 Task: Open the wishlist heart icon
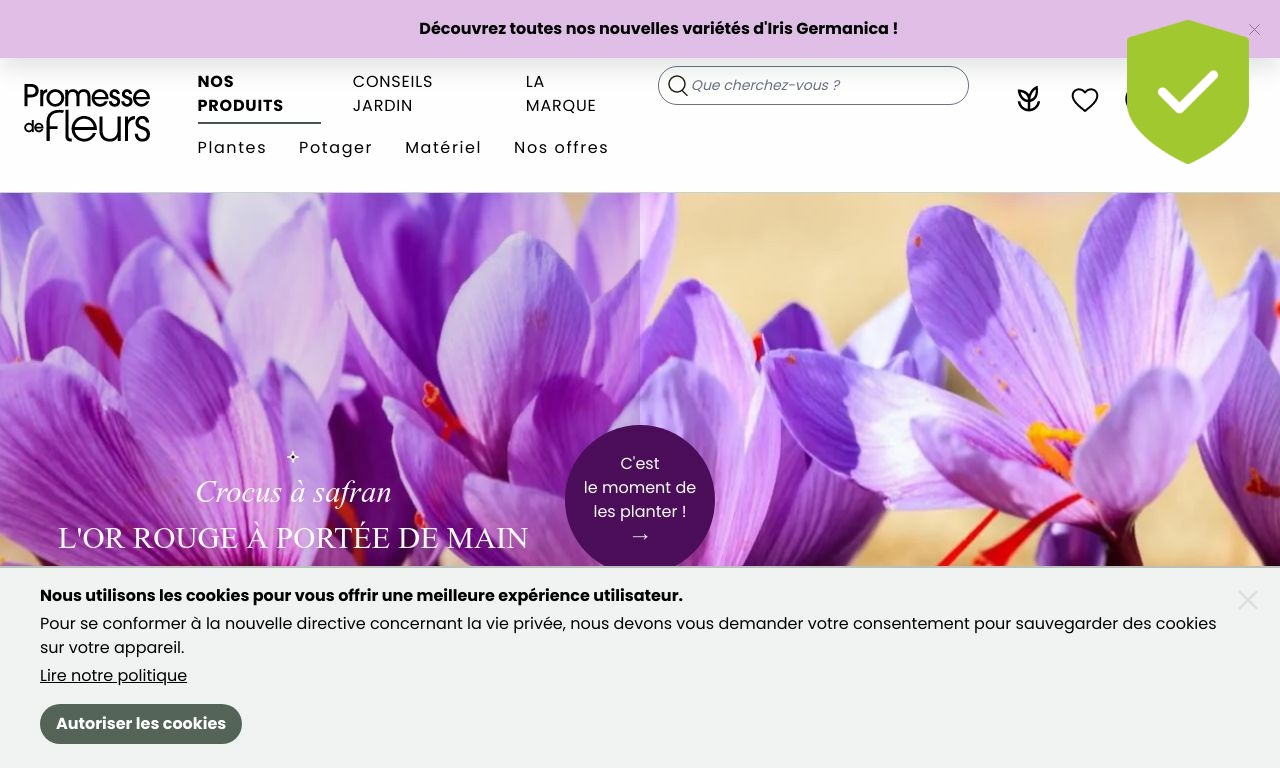(x=1085, y=100)
